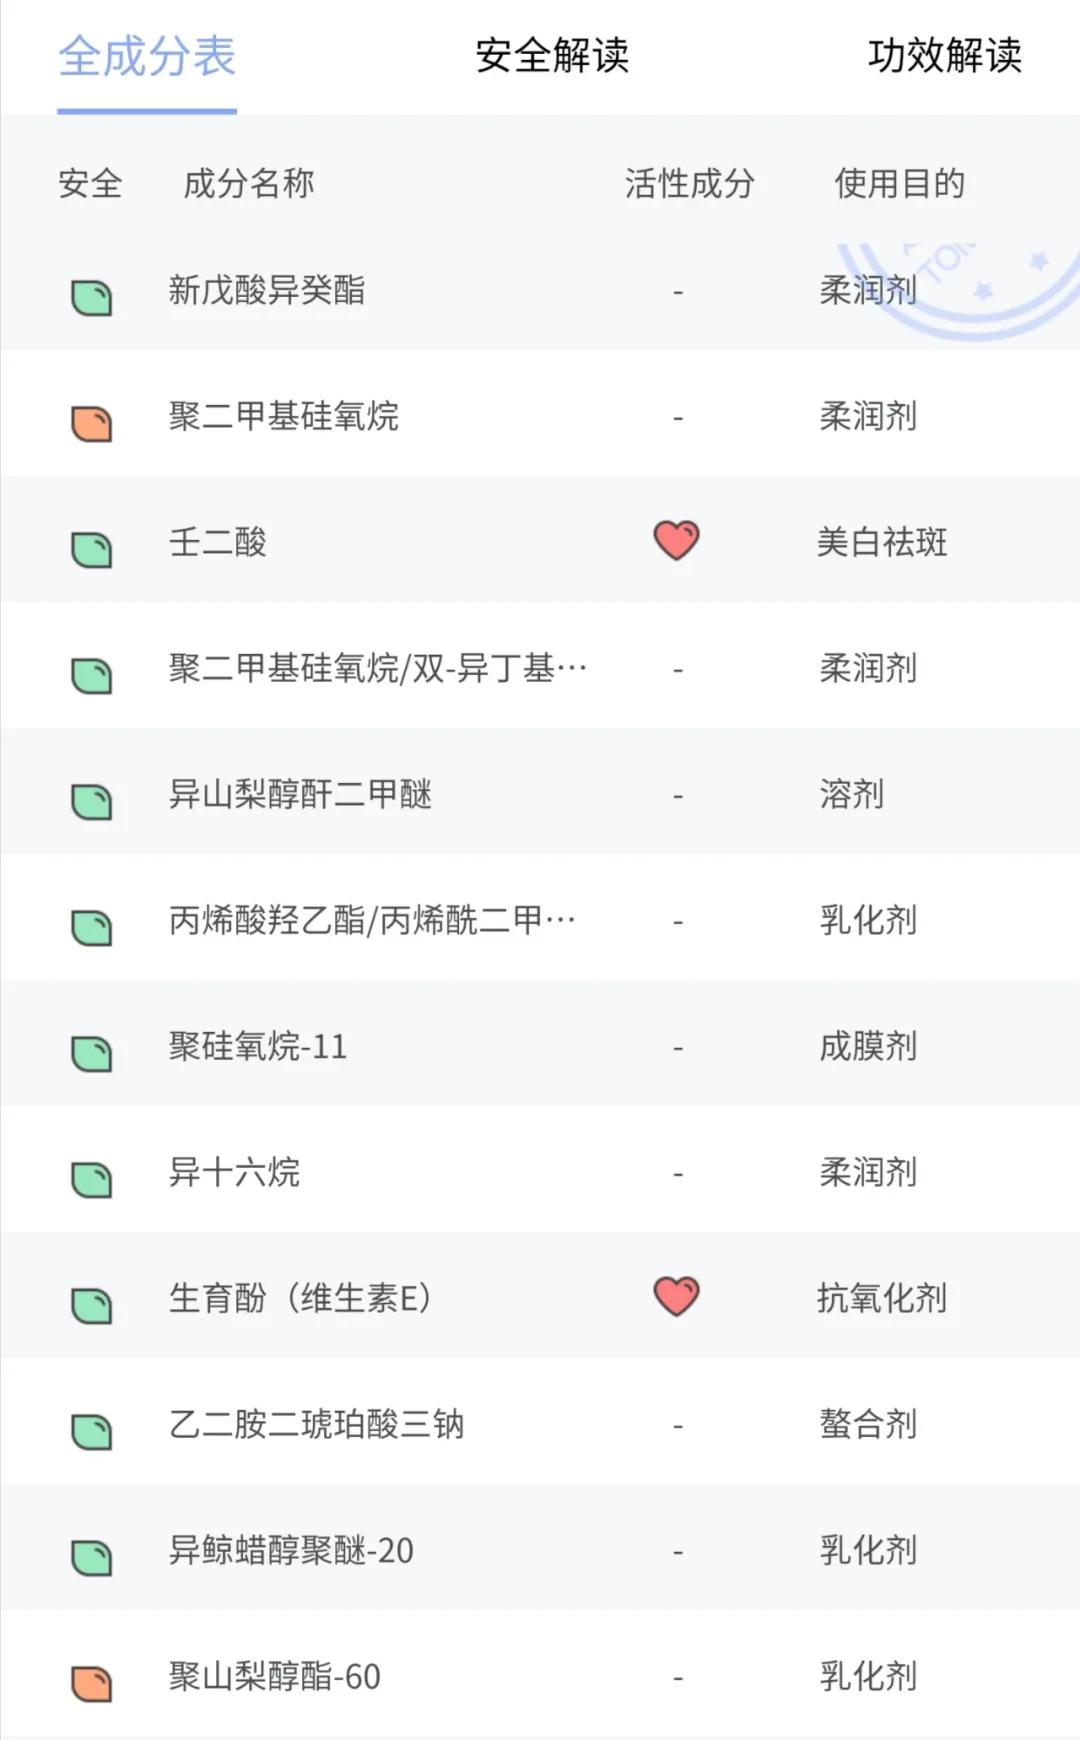Tap the 使用目的 column header
1080x1740 pixels.
coord(899,184)
